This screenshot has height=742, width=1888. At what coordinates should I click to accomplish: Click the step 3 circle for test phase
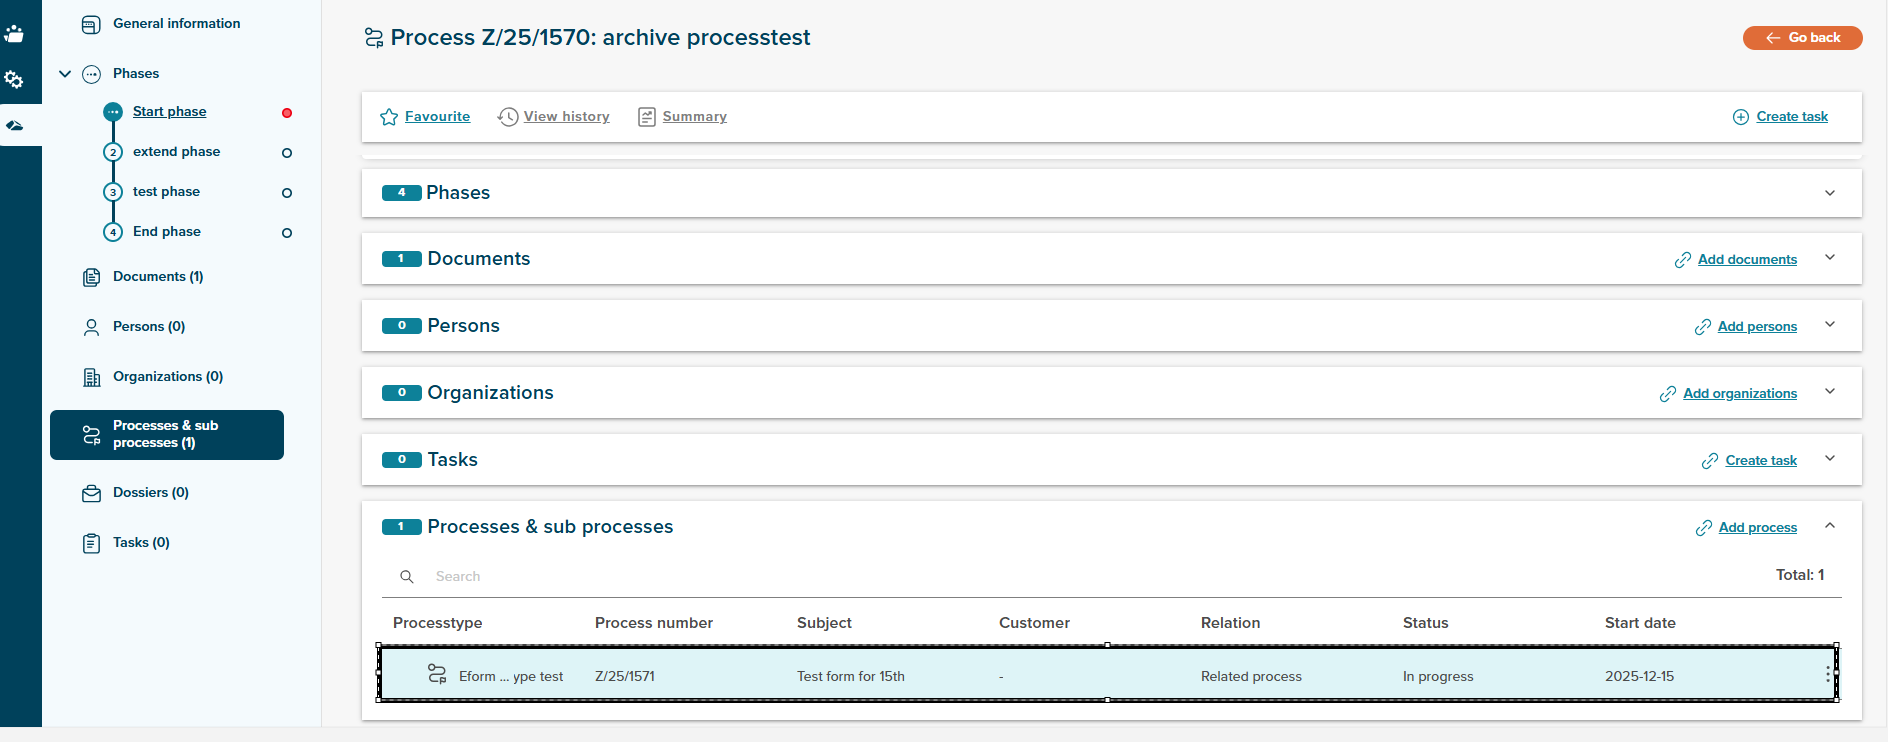(x=113, y=192)
